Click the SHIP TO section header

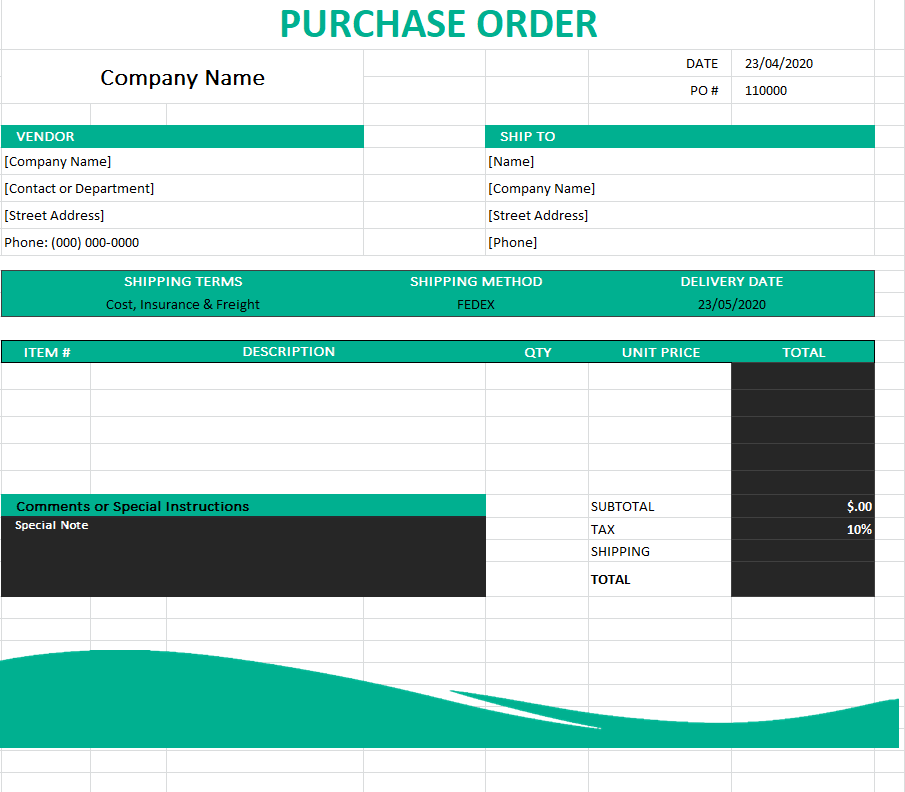tap(680, 136)
